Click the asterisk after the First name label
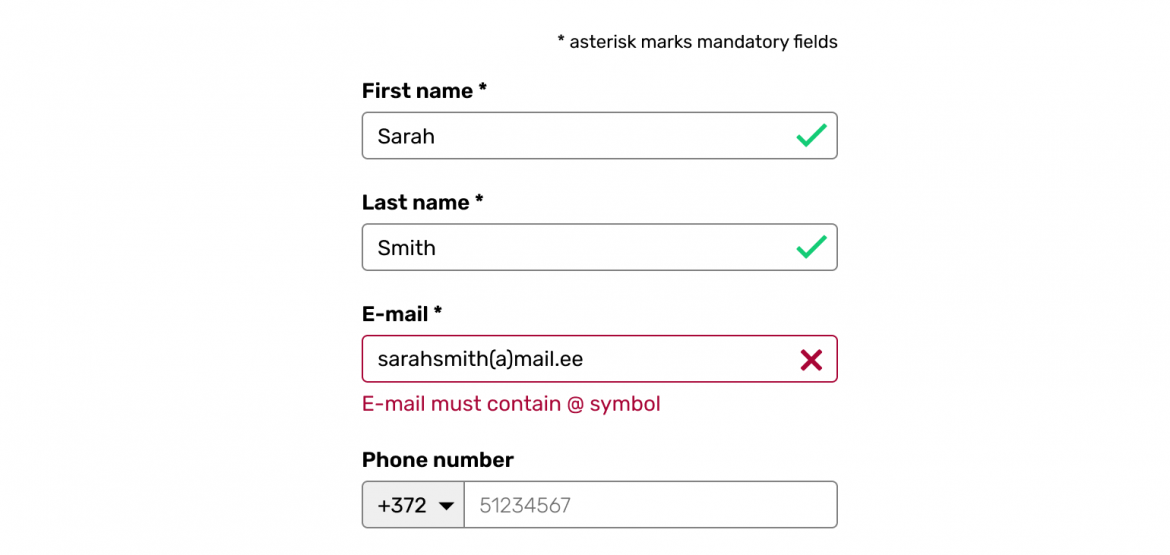This screenshot has width=1170, height=555. point(482,89)
